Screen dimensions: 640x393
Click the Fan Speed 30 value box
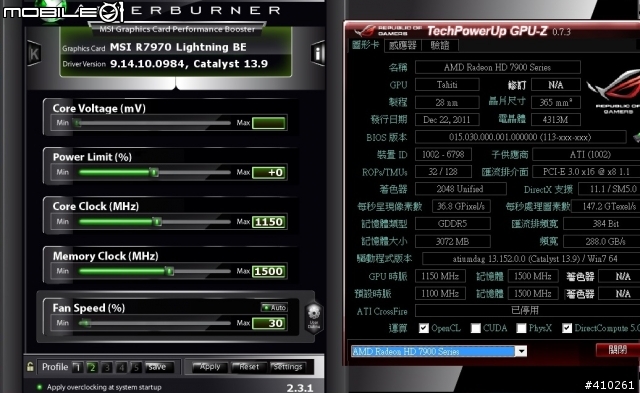tap(269, 323)
